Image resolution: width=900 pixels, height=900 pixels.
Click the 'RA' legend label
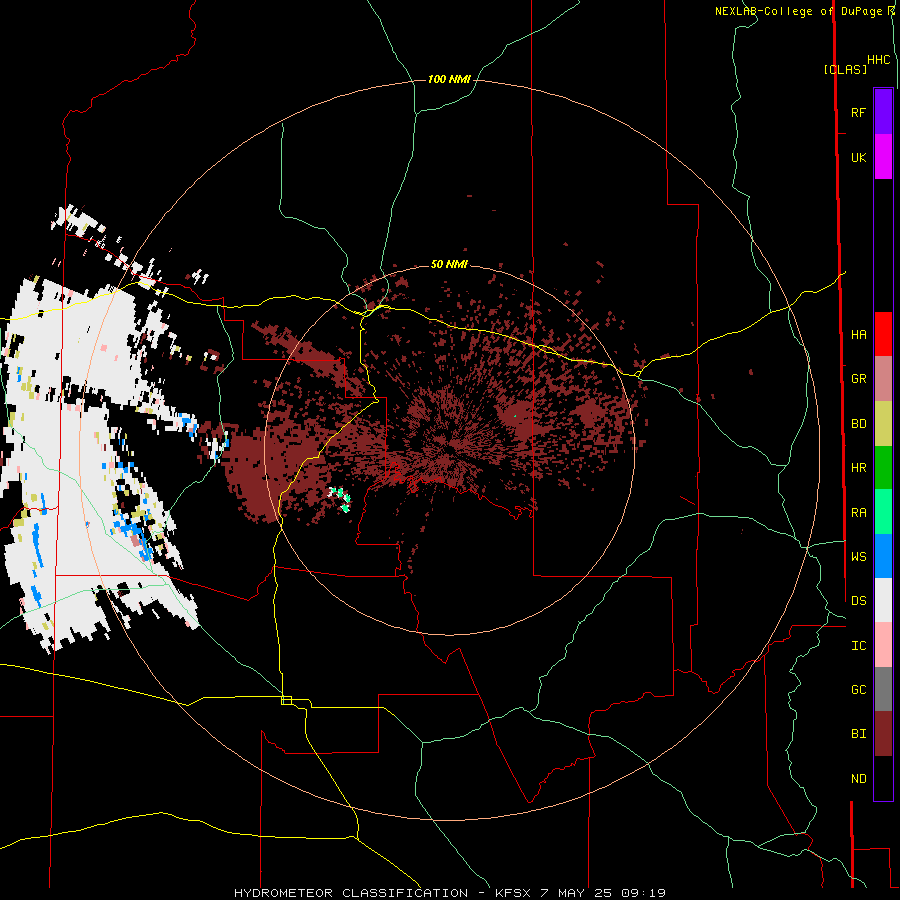click(x=859, y=513)
